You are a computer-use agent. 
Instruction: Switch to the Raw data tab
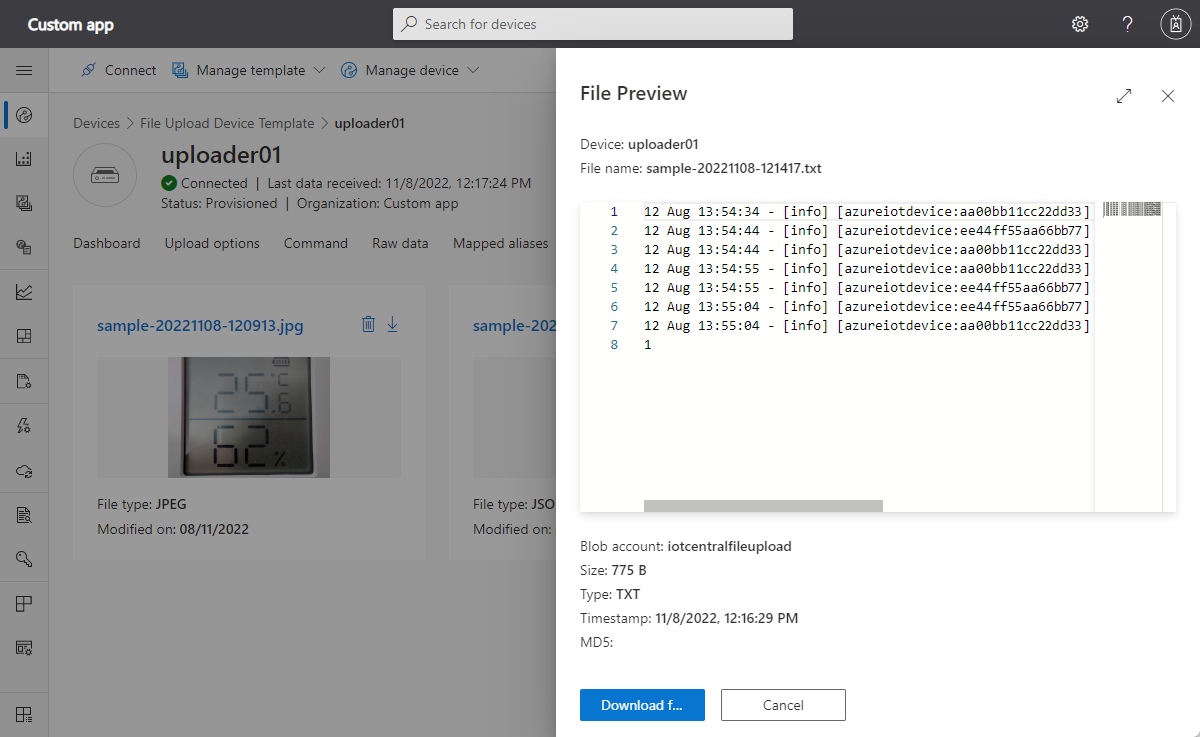pos(400,243)
